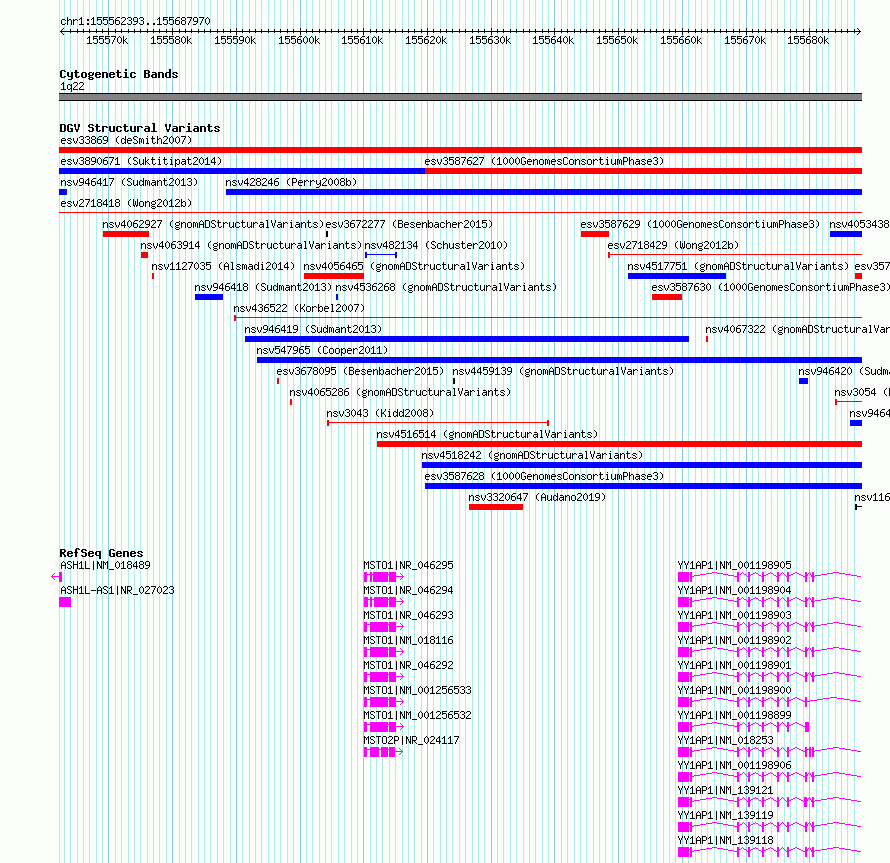Click the nsv946420 blue variant marker
Viewport: 890px width, 863px height.
[803, 381]
